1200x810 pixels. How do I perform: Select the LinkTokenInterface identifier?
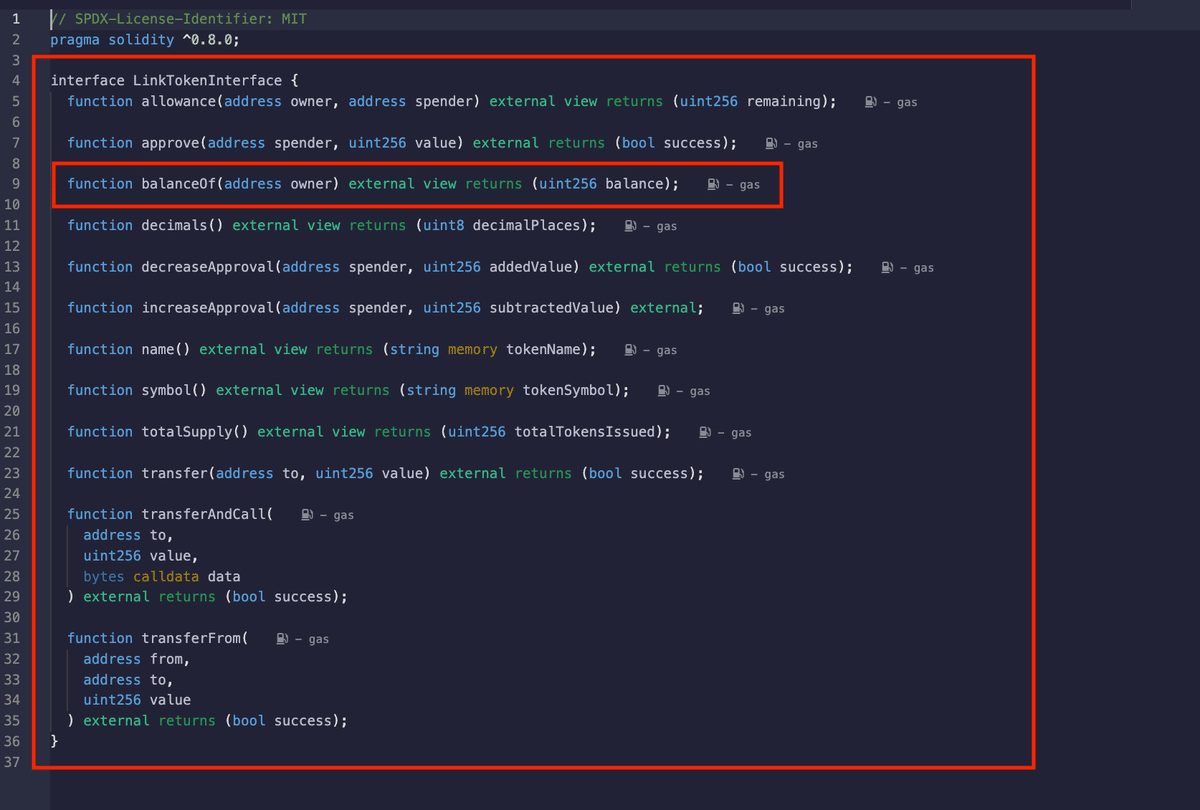pos(208,80)
